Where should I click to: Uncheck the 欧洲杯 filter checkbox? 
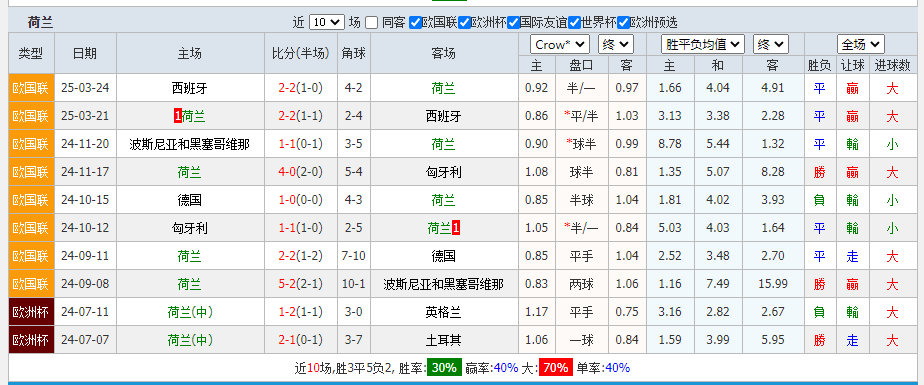tap(464, 22)
